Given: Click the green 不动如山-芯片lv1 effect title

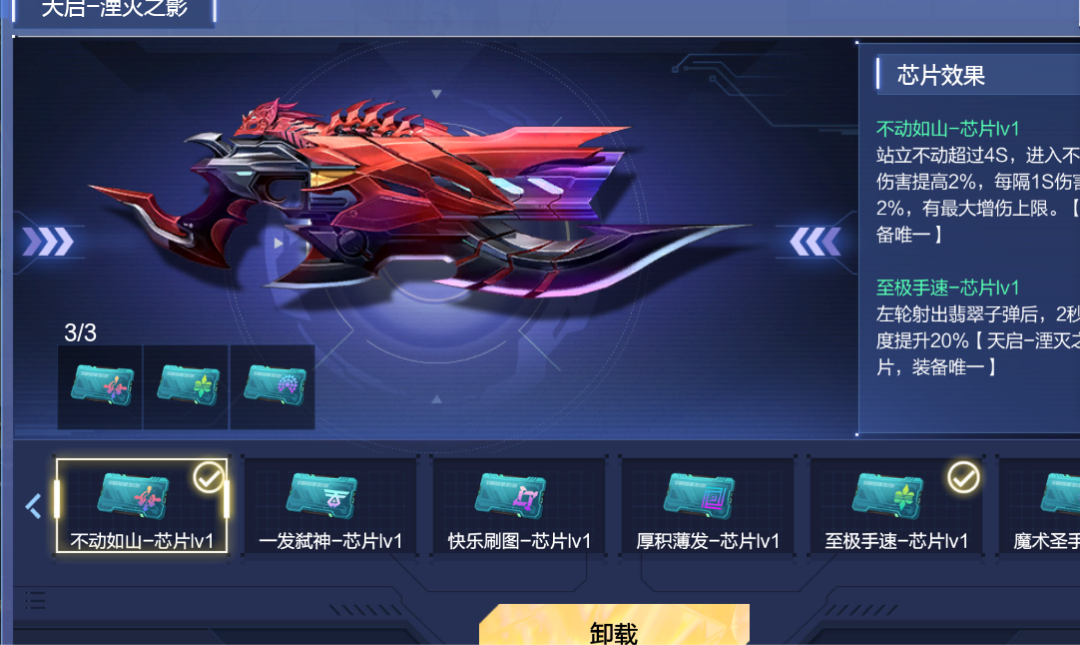Looking at the screenshot, I should (x=947, y=129).
